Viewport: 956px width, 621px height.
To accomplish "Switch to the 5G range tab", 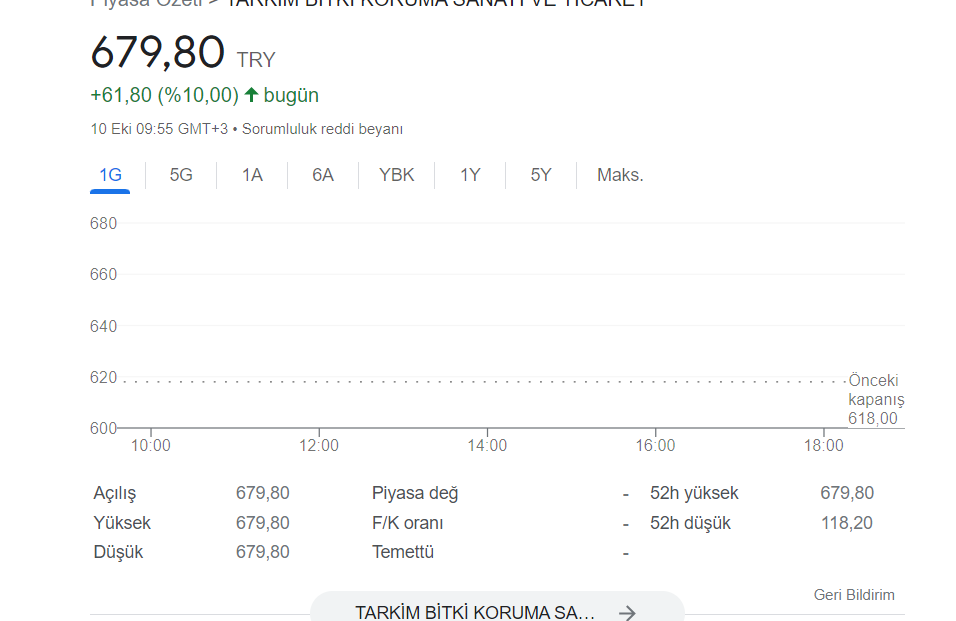I will (x=181, y=176).
